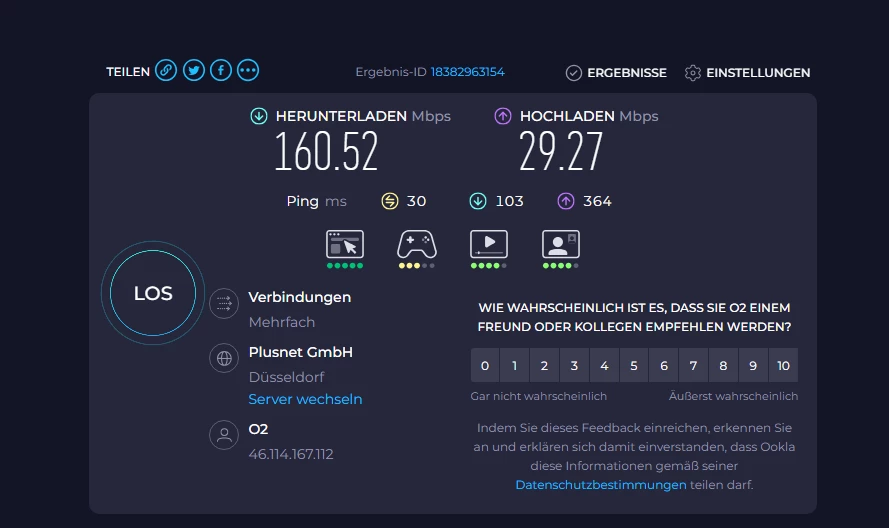Rate recommendation likelihood 5
Screen dimensions: 889x528
point(634,366)
